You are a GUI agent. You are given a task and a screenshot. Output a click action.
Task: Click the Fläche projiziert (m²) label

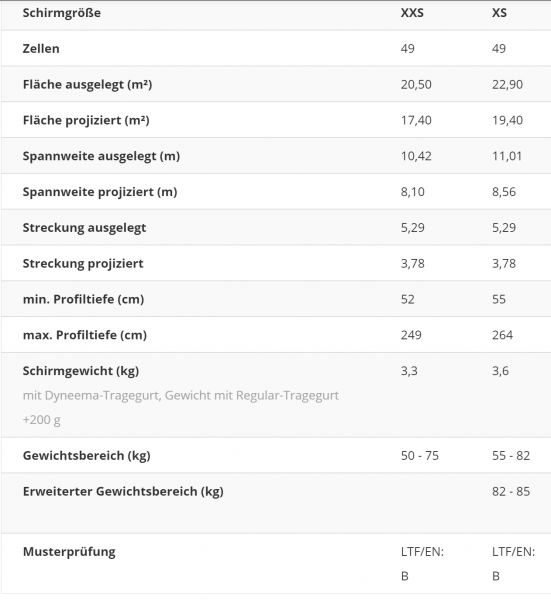[x=86, y=120]
